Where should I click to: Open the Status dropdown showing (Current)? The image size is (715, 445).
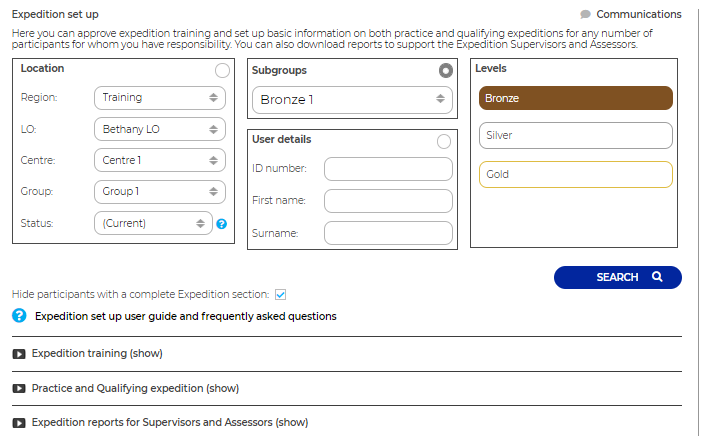(x=153, y=223)
